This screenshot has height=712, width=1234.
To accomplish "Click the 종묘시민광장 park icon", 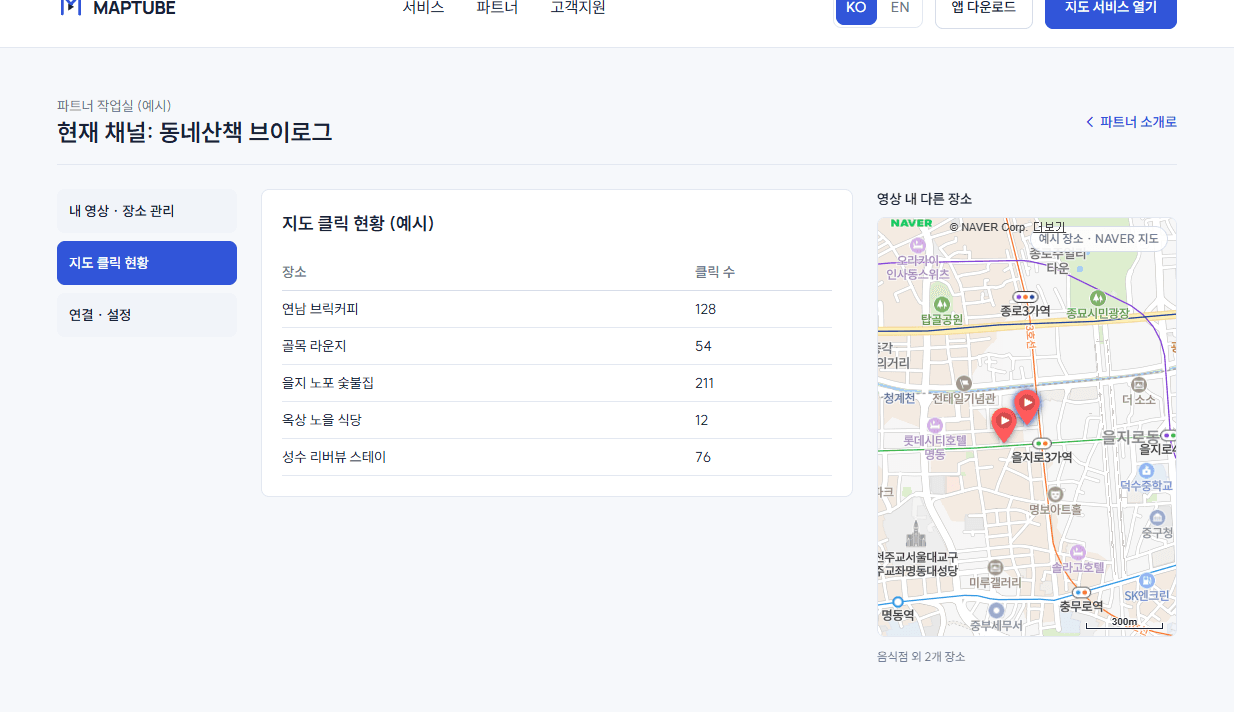I will click(x=1097, y=297).
